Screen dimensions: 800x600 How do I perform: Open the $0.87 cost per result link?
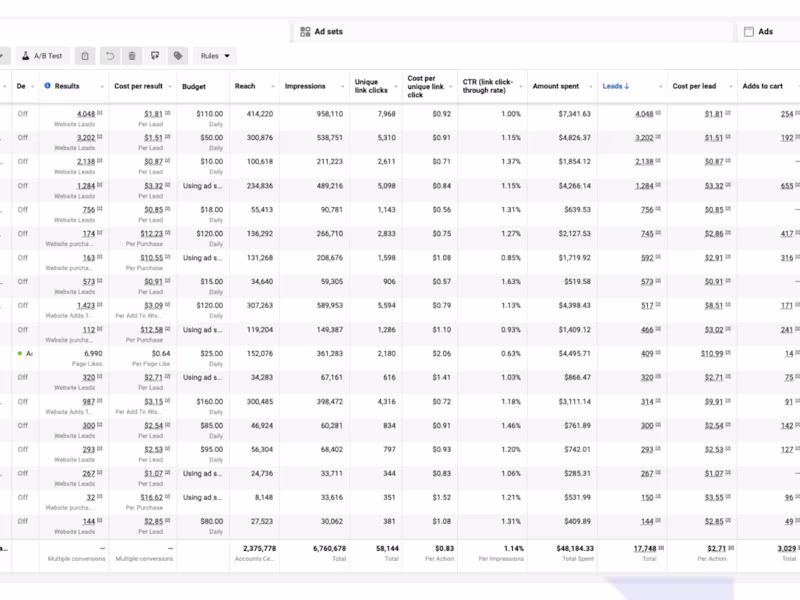[x=153, y=161]
